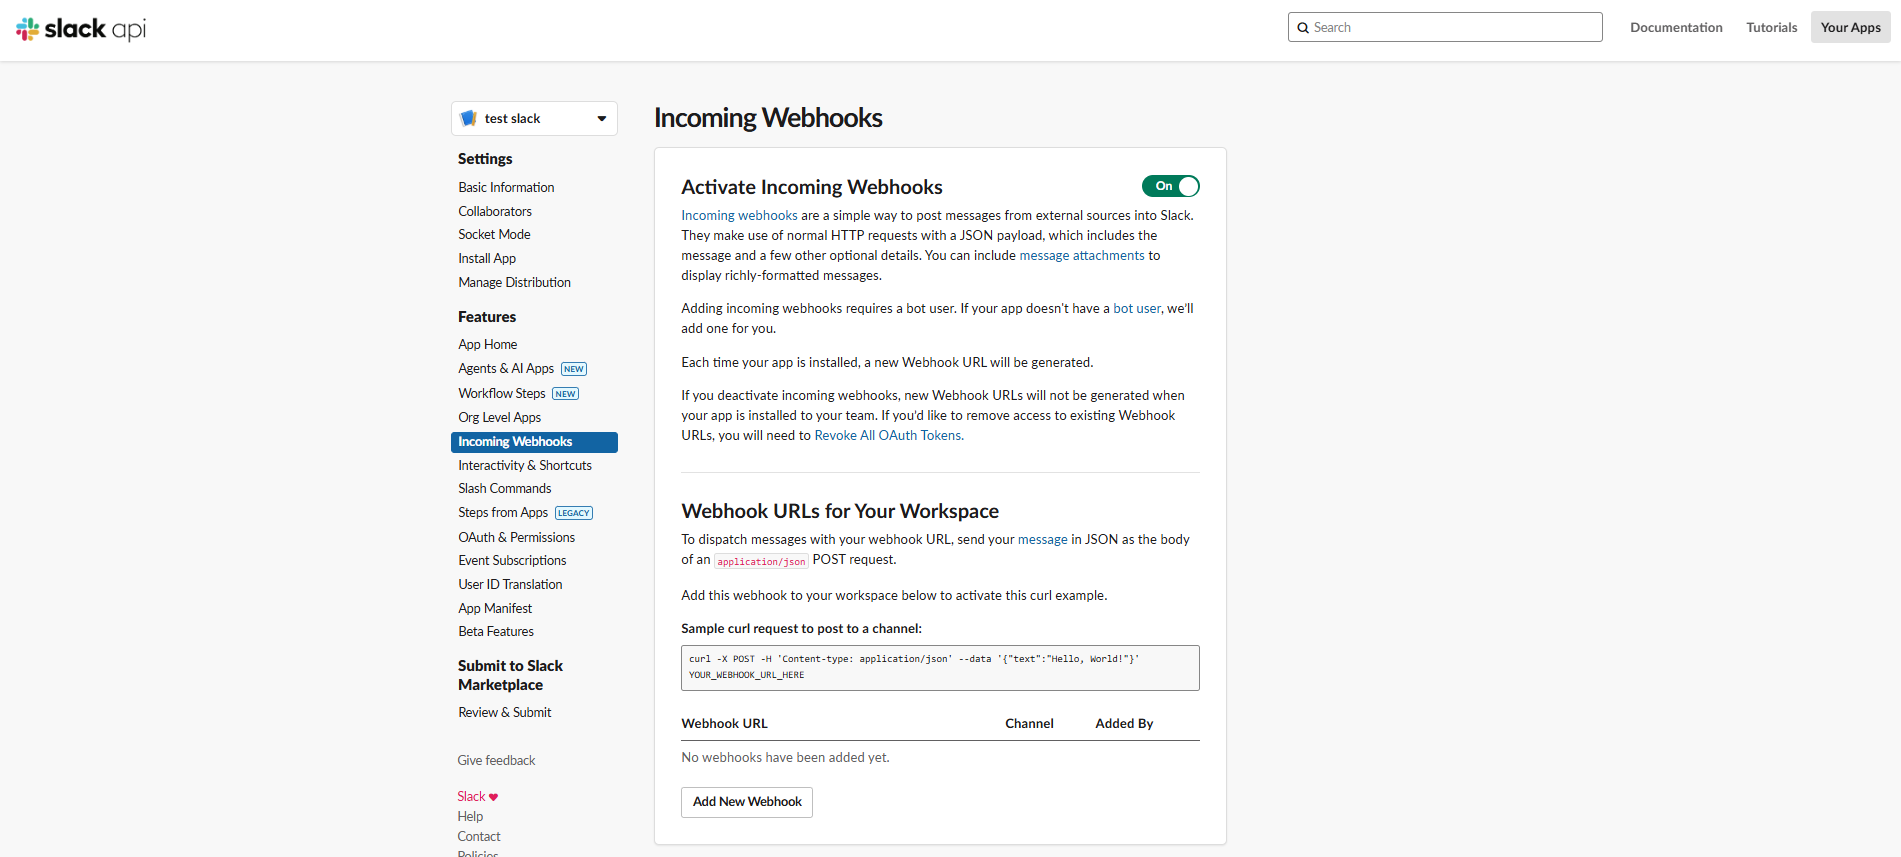This screenshot has width=1901, height=857.
Task: Open Tutorials in the top navigation
Action: 1771,27
